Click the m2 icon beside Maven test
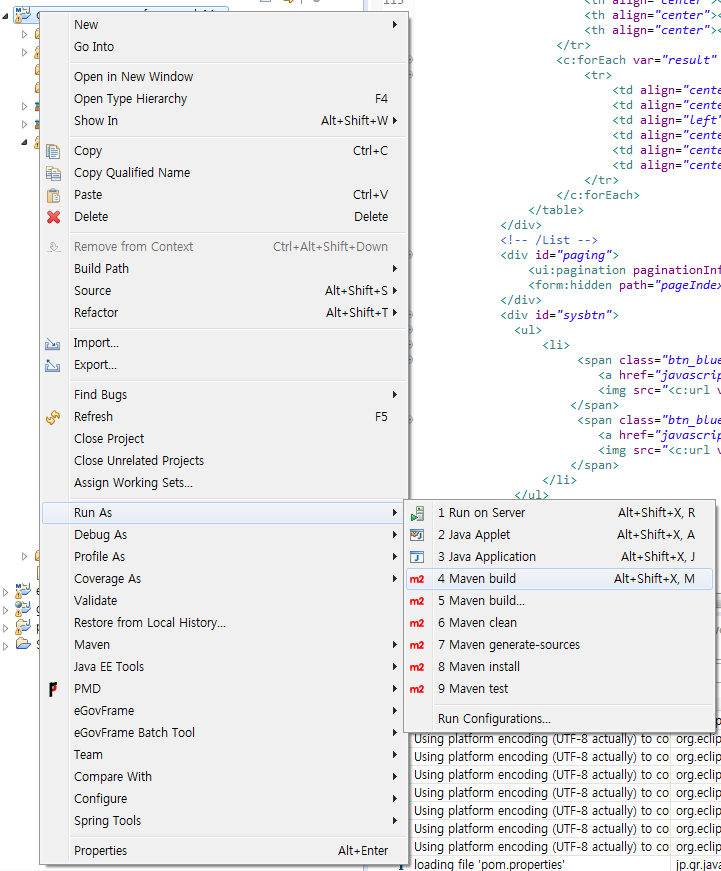 [417, 689]
